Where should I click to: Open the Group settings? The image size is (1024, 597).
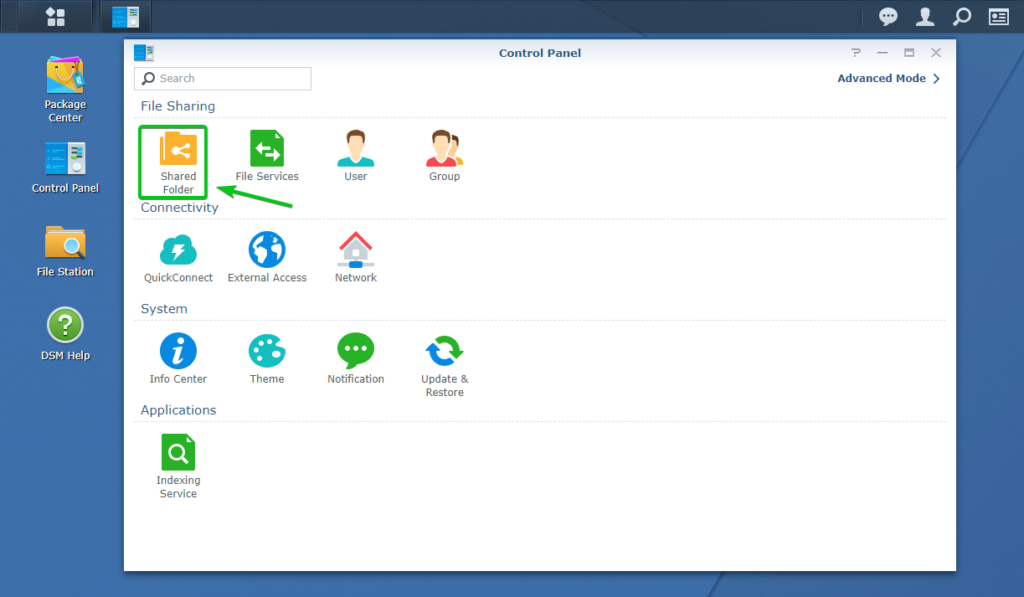[443, 150]
